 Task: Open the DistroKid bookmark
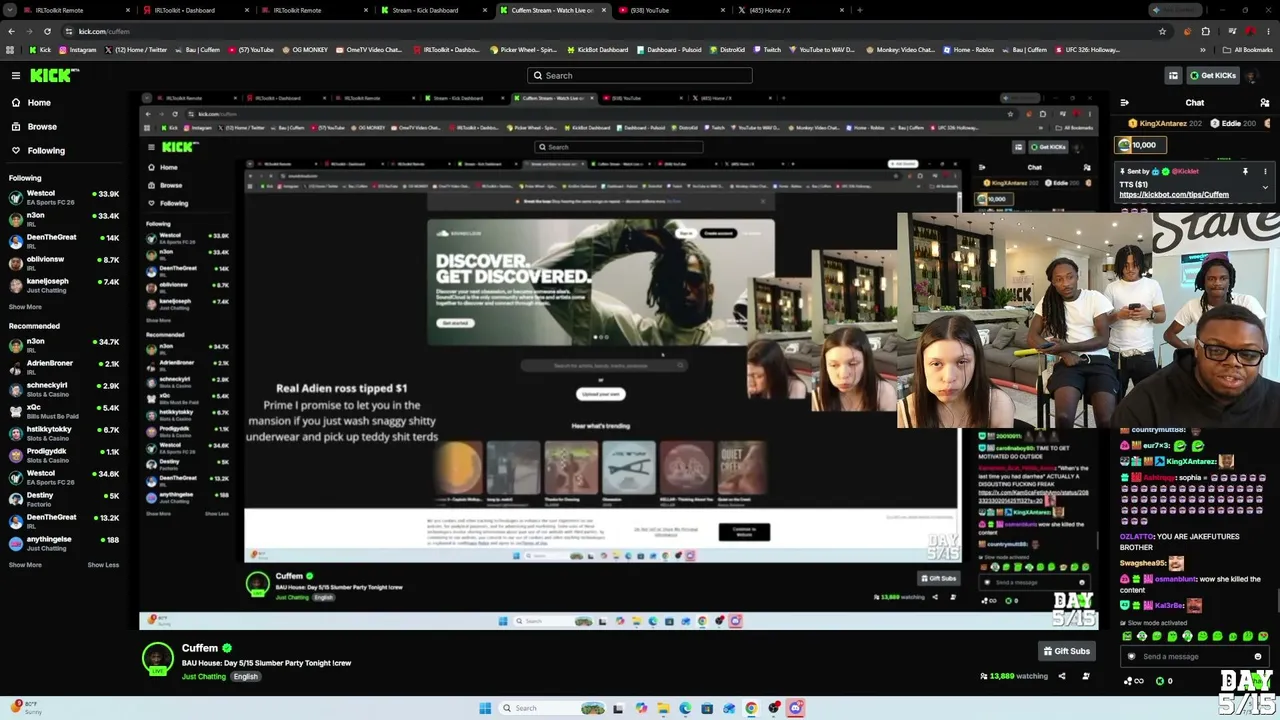click(726, 49)
